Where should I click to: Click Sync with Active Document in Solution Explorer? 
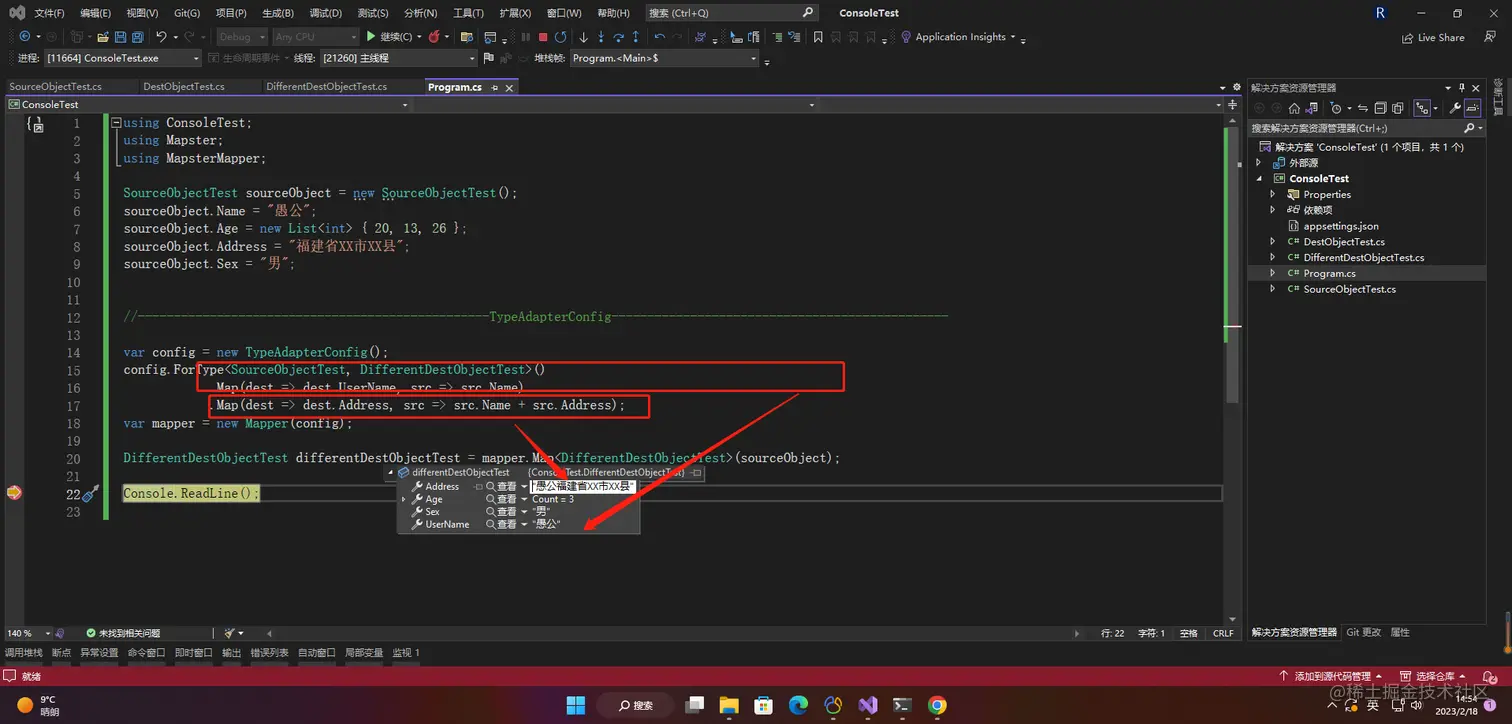1362,108
